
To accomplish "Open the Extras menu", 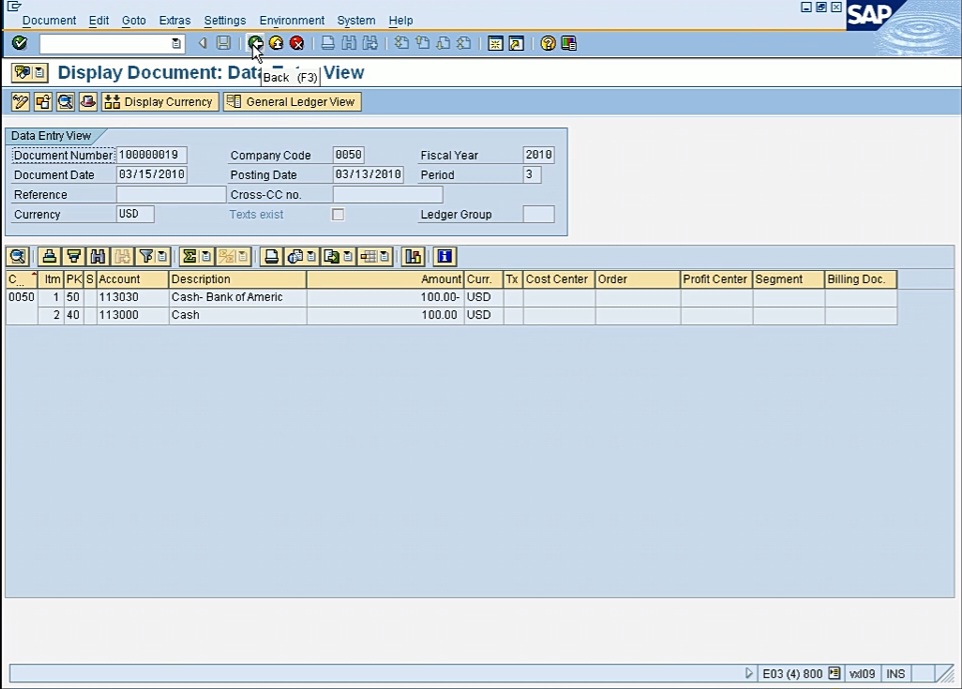I will coord(175,20).
